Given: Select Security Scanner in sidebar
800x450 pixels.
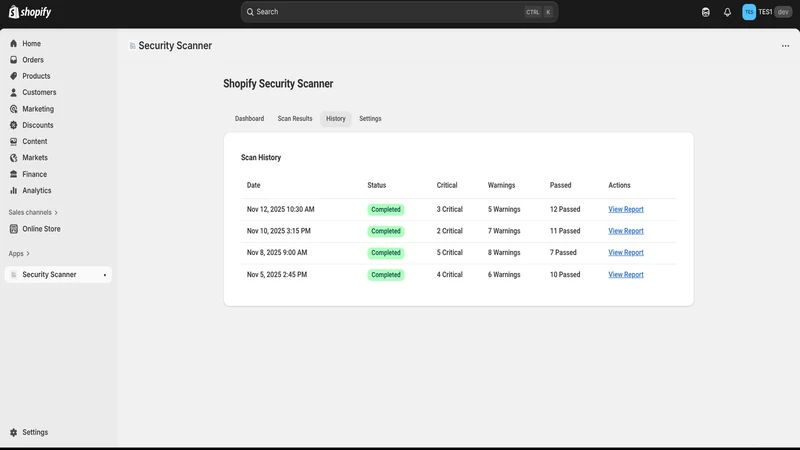Looking at the screenshot, I should pos(58,274).
